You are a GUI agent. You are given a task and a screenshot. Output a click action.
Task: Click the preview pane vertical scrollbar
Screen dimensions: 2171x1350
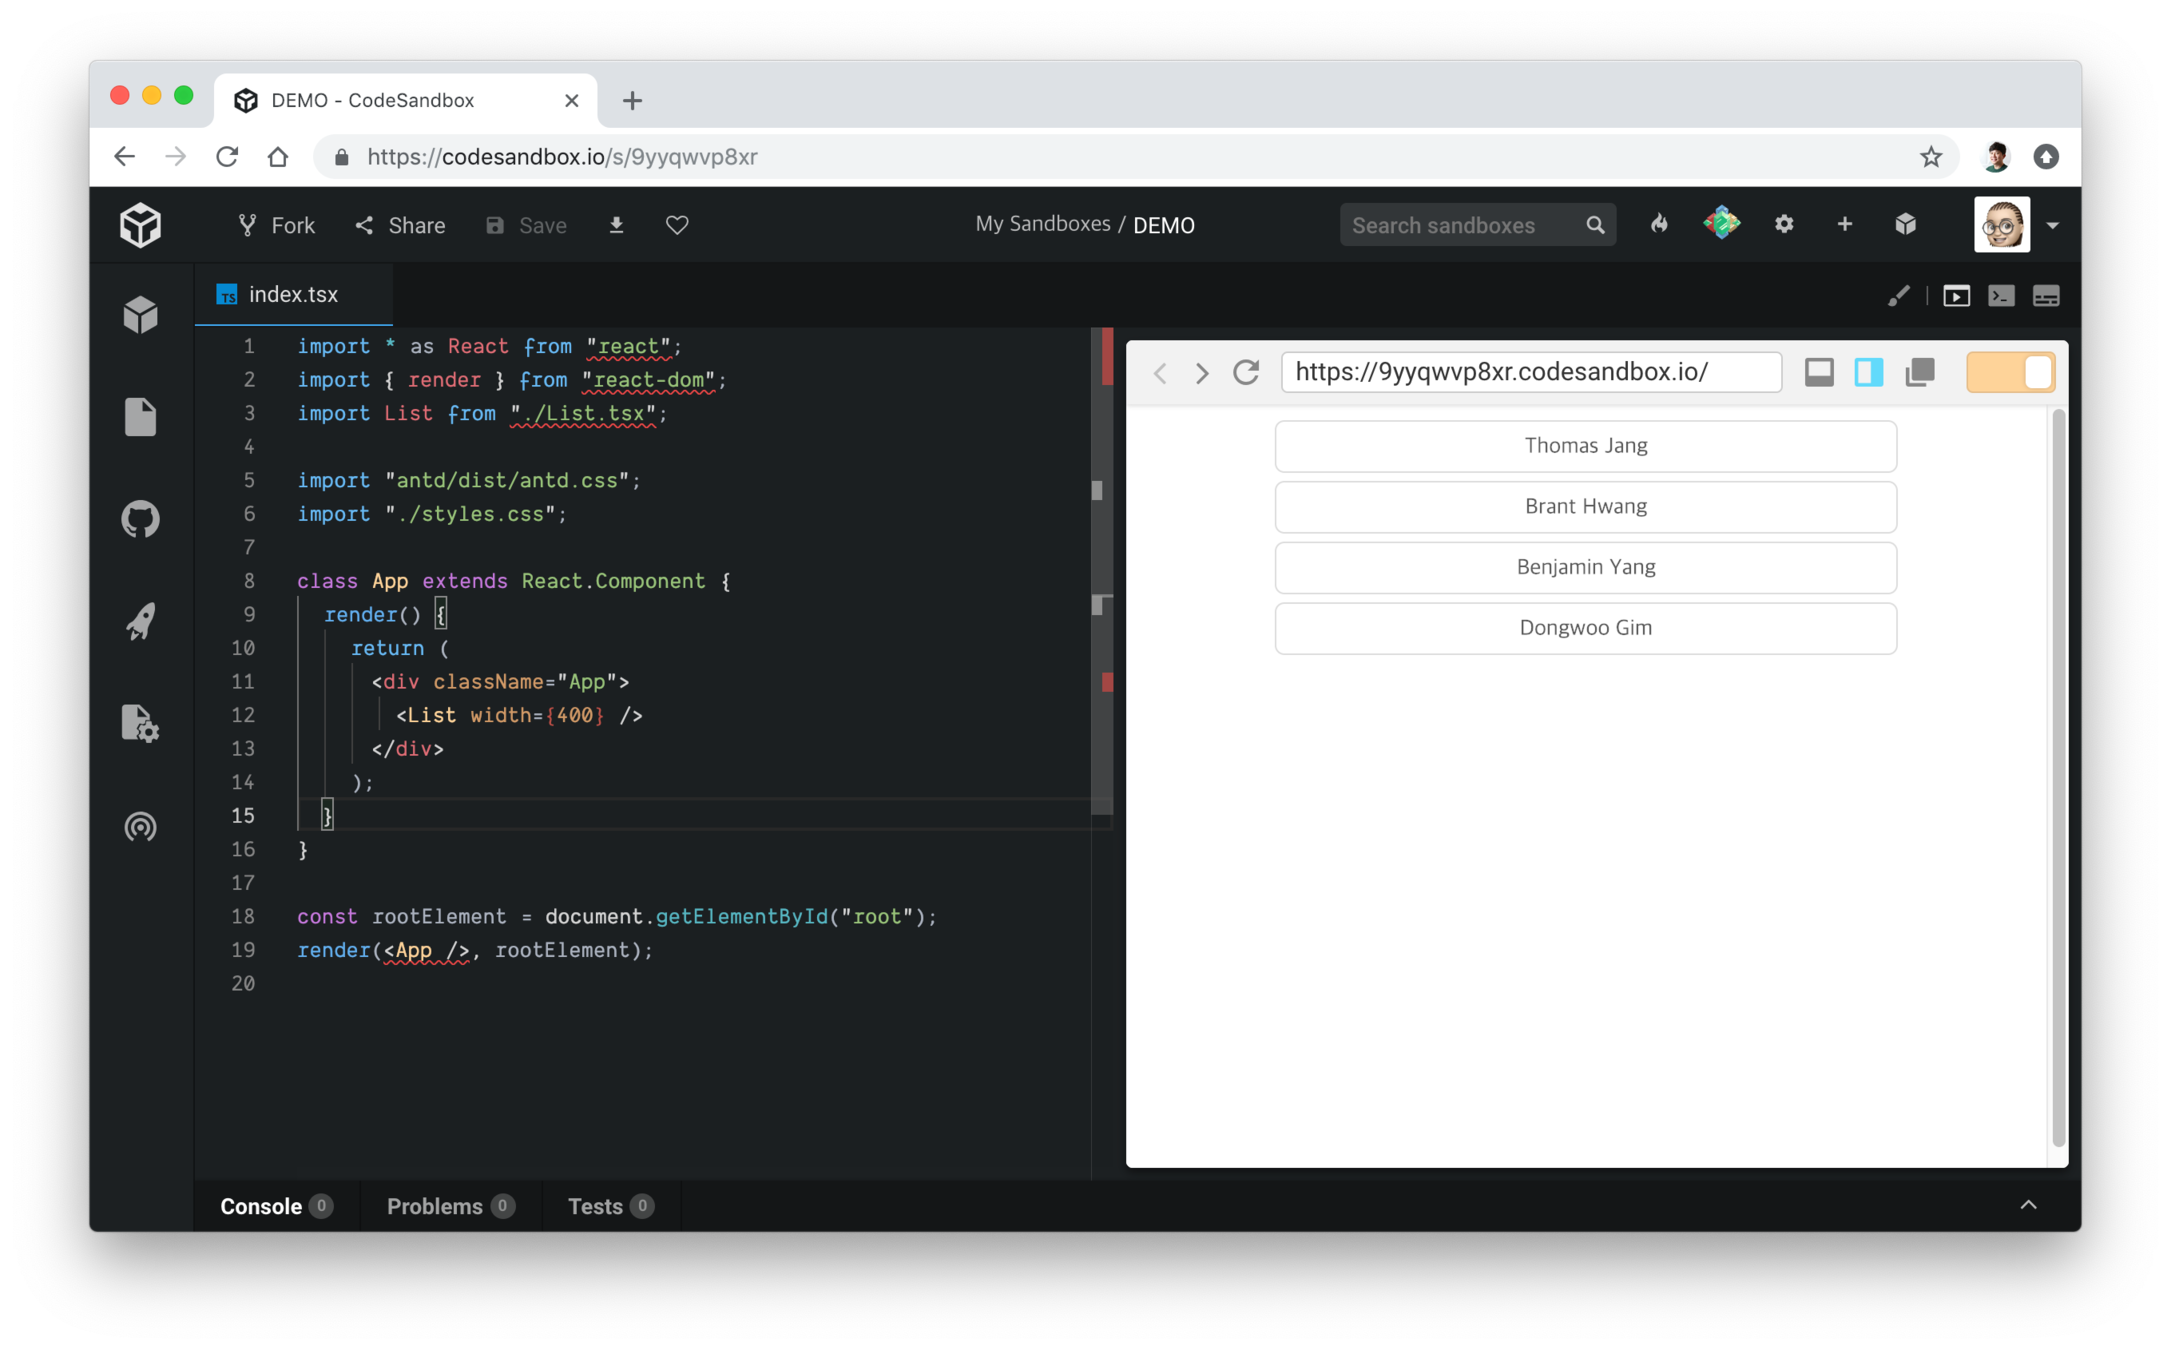tap(2058, 780)
